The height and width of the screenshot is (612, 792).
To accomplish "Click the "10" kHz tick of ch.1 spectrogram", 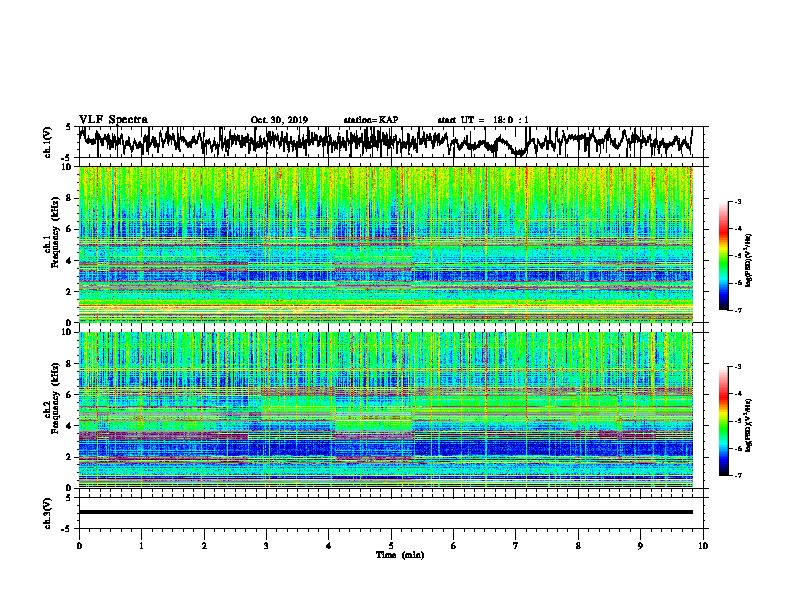I will pyautogui.click(x=67, y=167).
